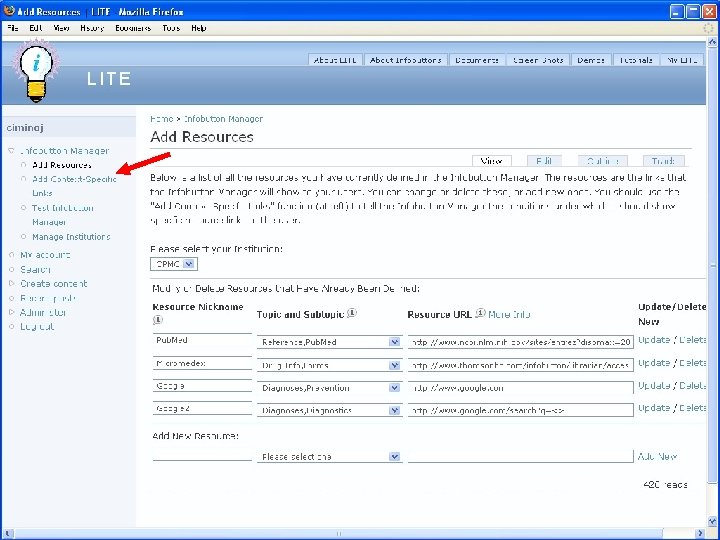This screenshot has width=720, height=540.
Task: Open the Diagnoses,Prevention topic dropdown
Action: tap(329, 388)
